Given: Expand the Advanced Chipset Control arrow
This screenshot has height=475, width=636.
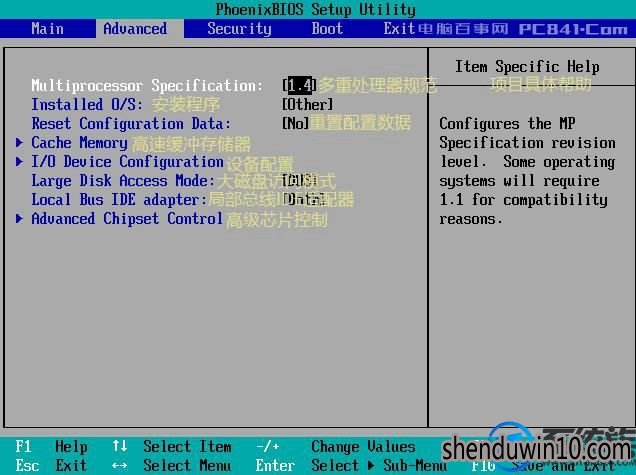Looking at the screenshot, I should pyautogui.click(x=19, y=219).
